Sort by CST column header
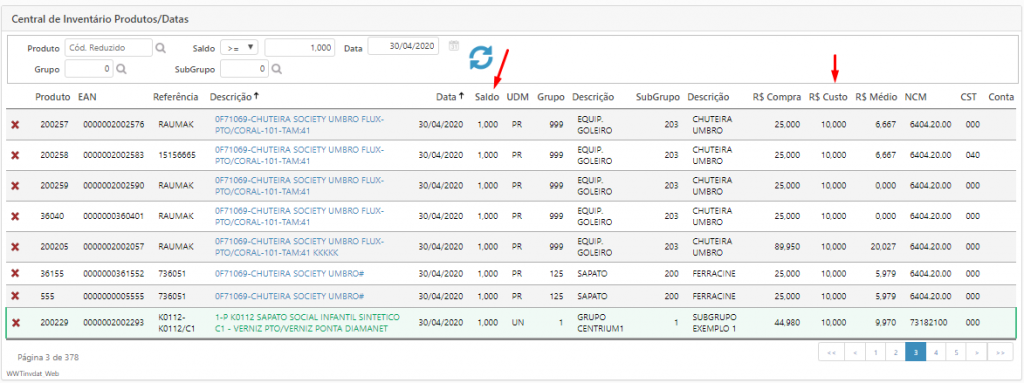The image size is (1024, 383). [968, 97]
